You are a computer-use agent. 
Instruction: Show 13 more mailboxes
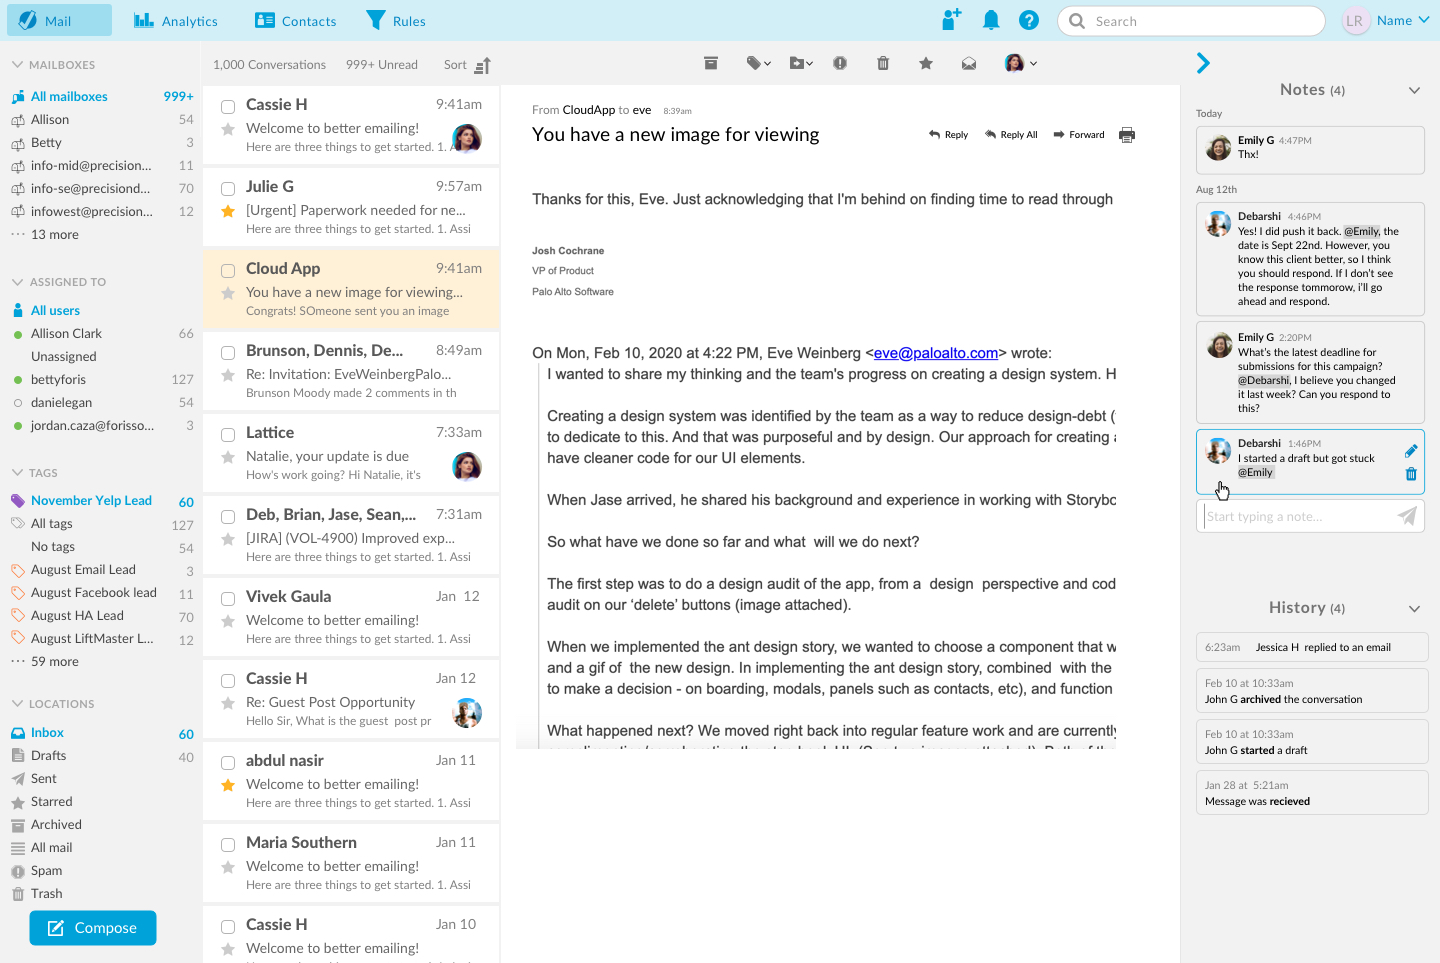(x=55, y=235)
